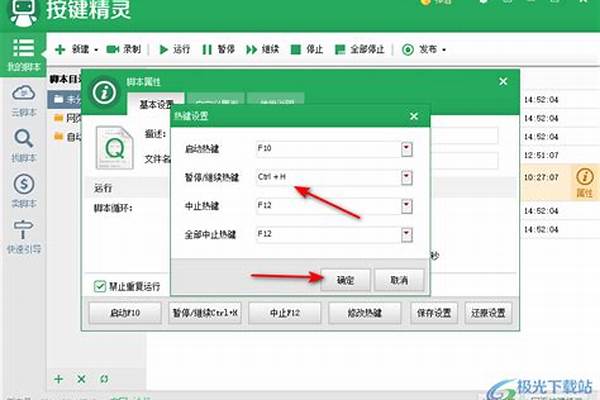600x400 pixels.
Task: Refresh list with bottom refresh icon
Action: tap(104, 379)
